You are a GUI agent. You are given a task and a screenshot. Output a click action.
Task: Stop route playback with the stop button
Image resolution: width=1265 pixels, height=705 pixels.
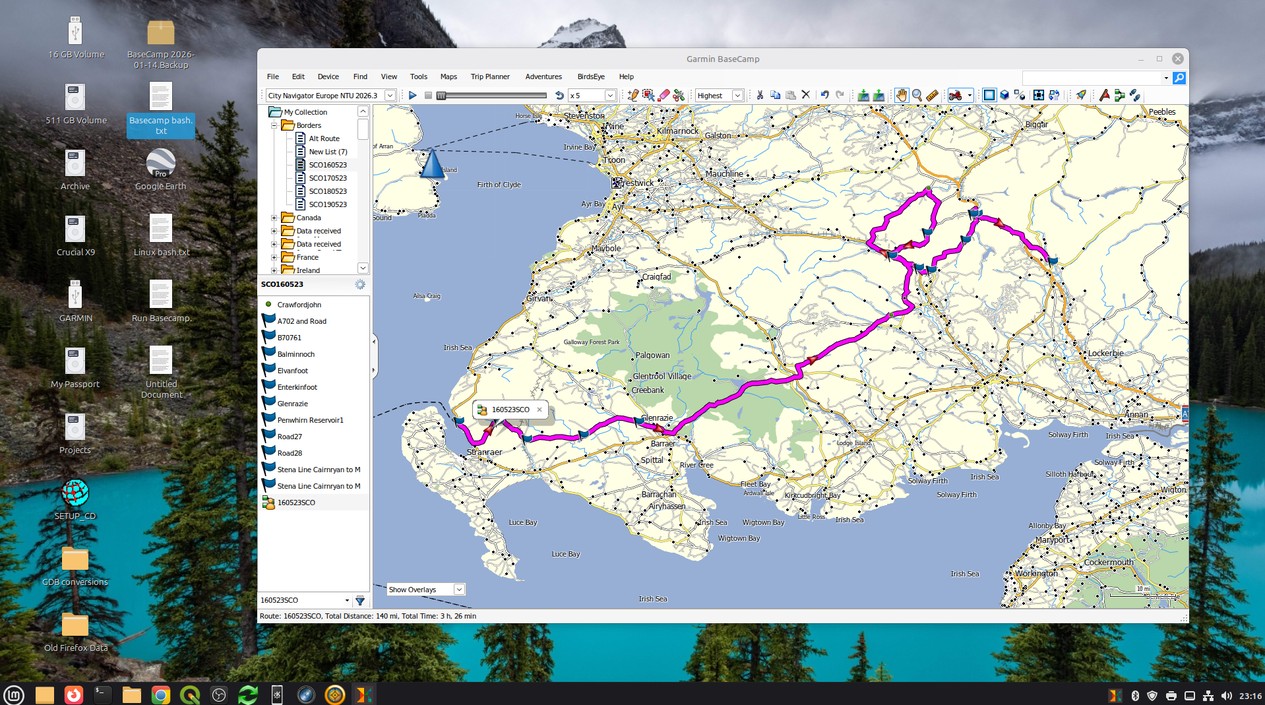(x=427, y=95)
